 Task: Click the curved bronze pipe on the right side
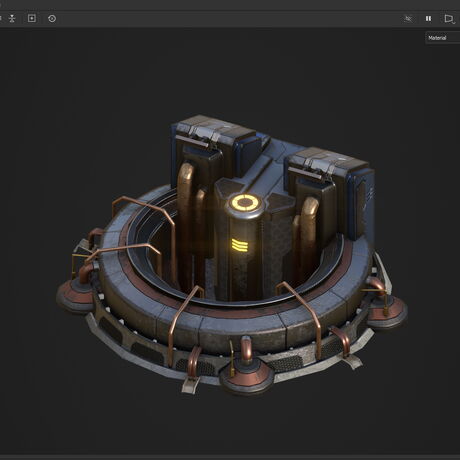point(308,230)
